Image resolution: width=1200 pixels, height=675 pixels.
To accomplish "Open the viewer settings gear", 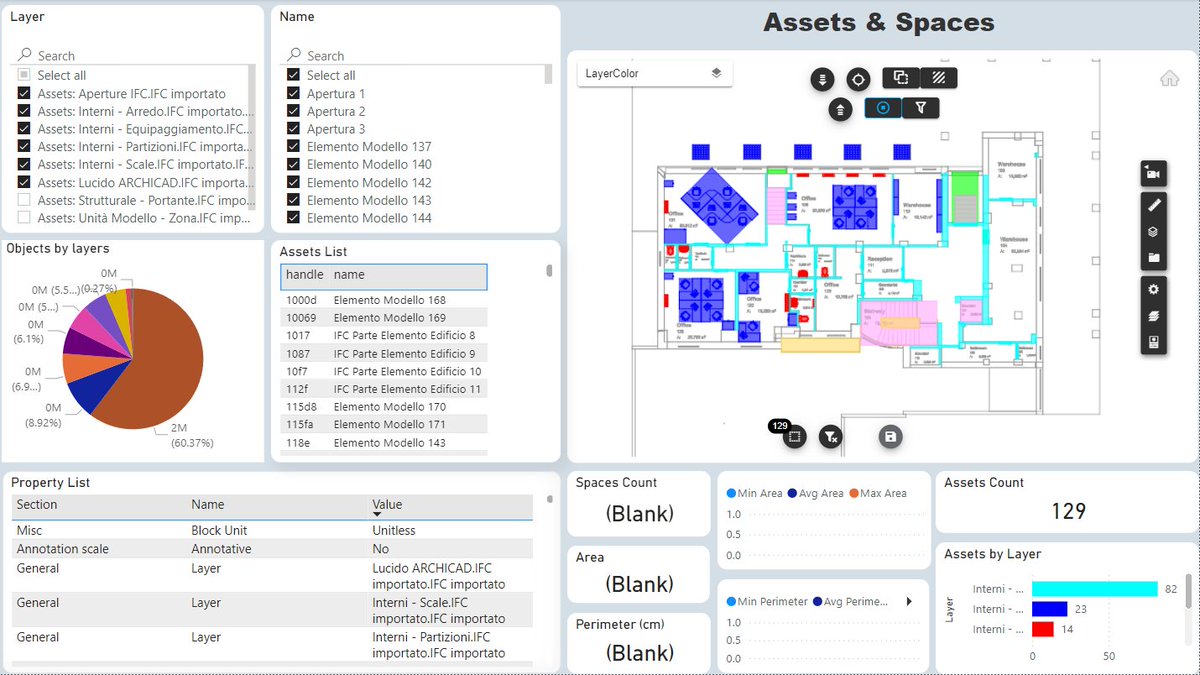I will 1153,289.
